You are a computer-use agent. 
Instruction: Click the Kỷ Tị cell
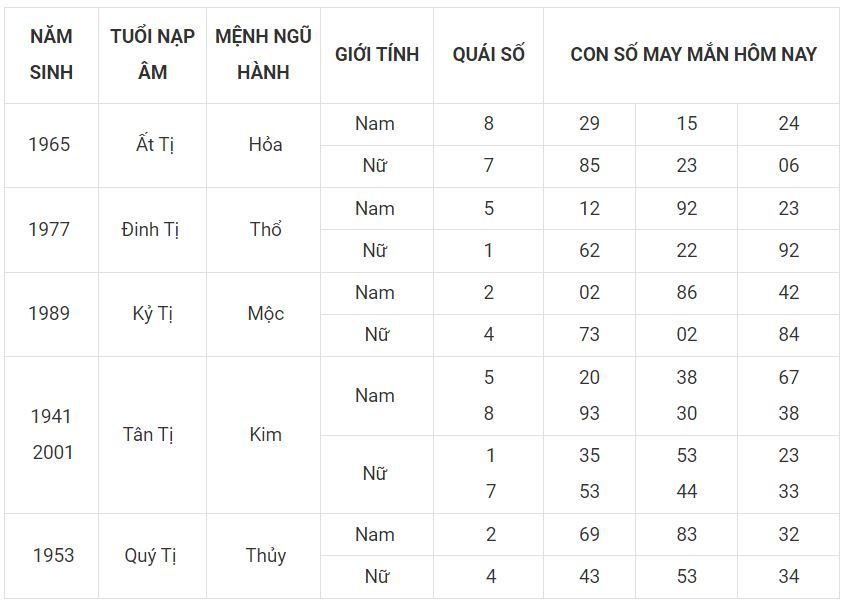point(153,314)
